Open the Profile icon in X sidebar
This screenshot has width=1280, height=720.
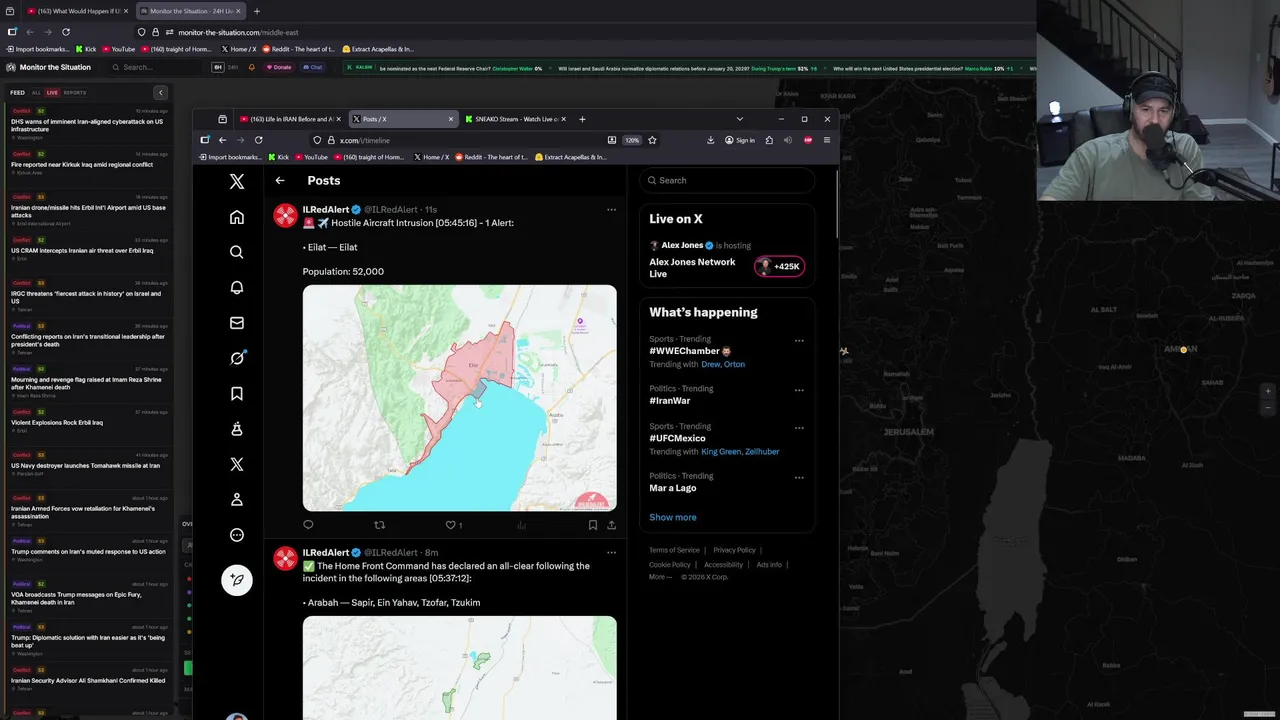coord(237,499)
